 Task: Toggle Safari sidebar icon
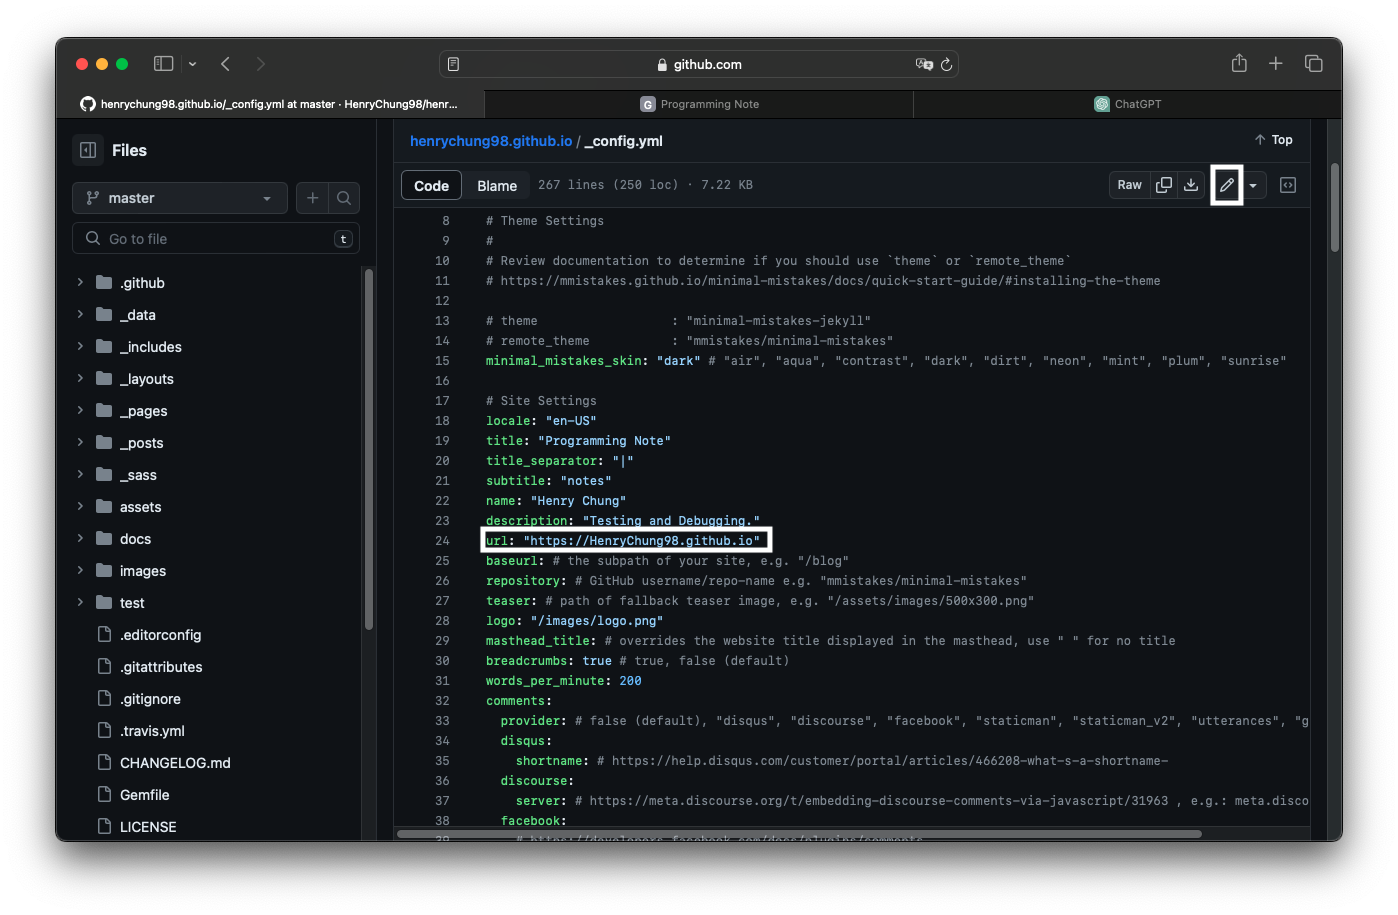coord(164,64)
